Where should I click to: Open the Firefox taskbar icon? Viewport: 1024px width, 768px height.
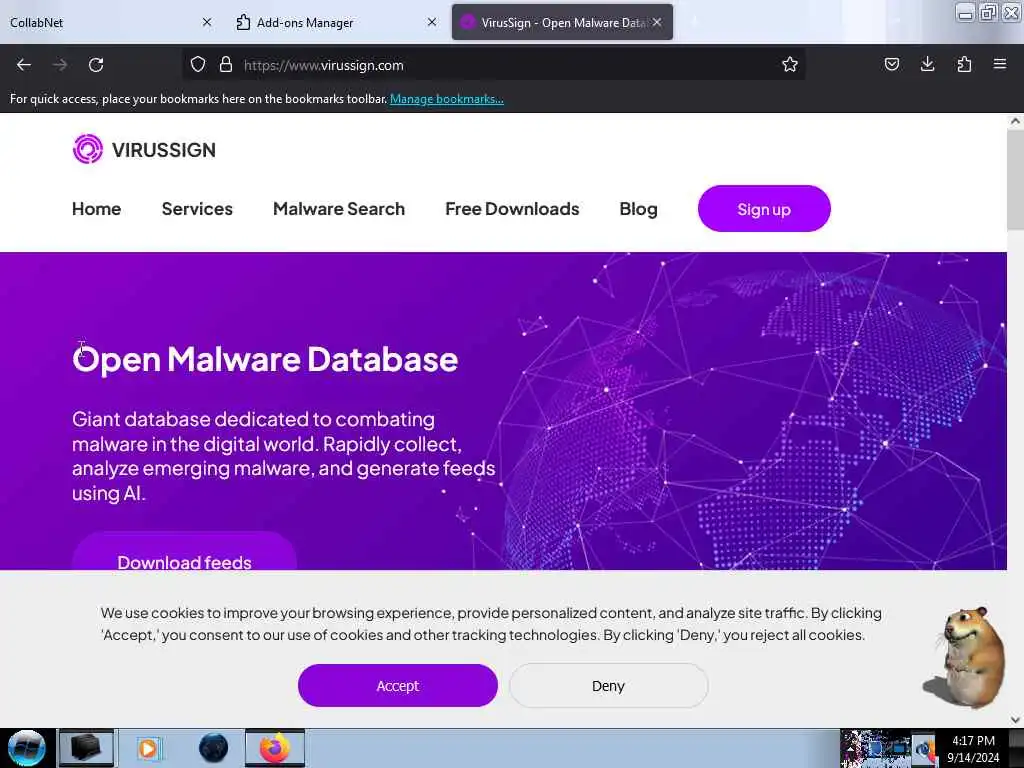point(275,748)
